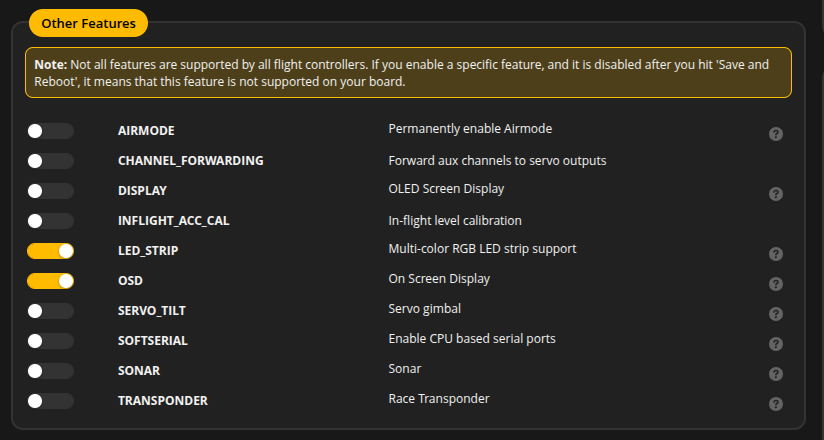Image resolution: width=824 pixels, height=440 pixels.
Task: Turn on TRANSPONDER switch
Action: click(x=50, y=401)
